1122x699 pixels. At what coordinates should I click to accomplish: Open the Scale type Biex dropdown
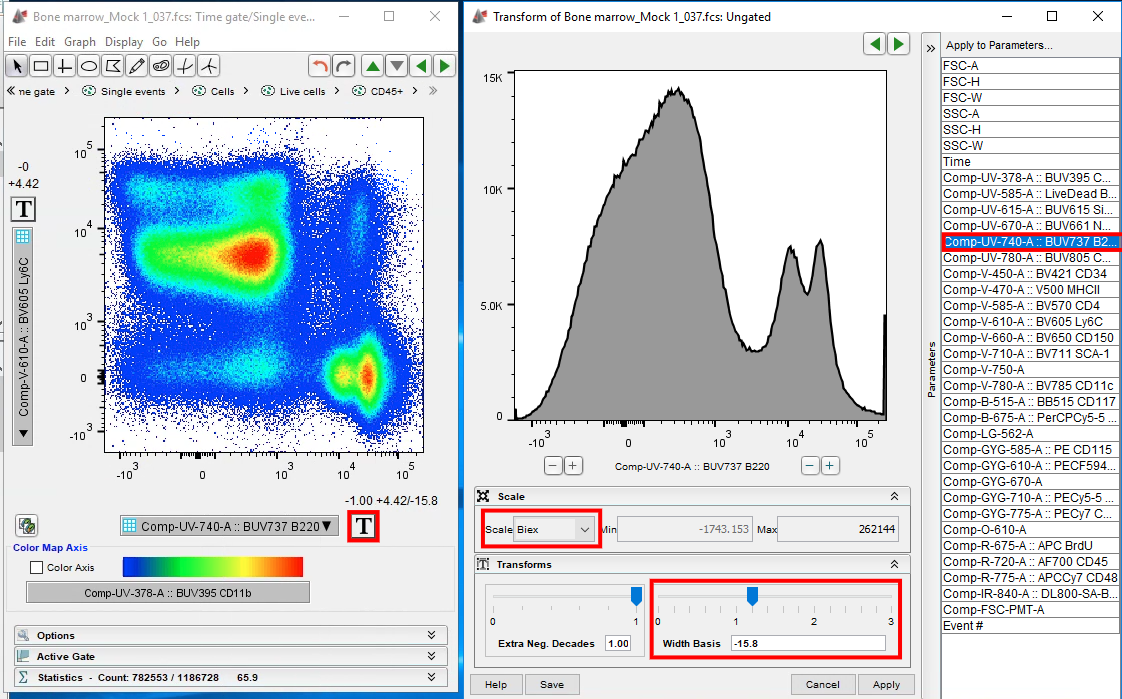(x=554, y=529)
